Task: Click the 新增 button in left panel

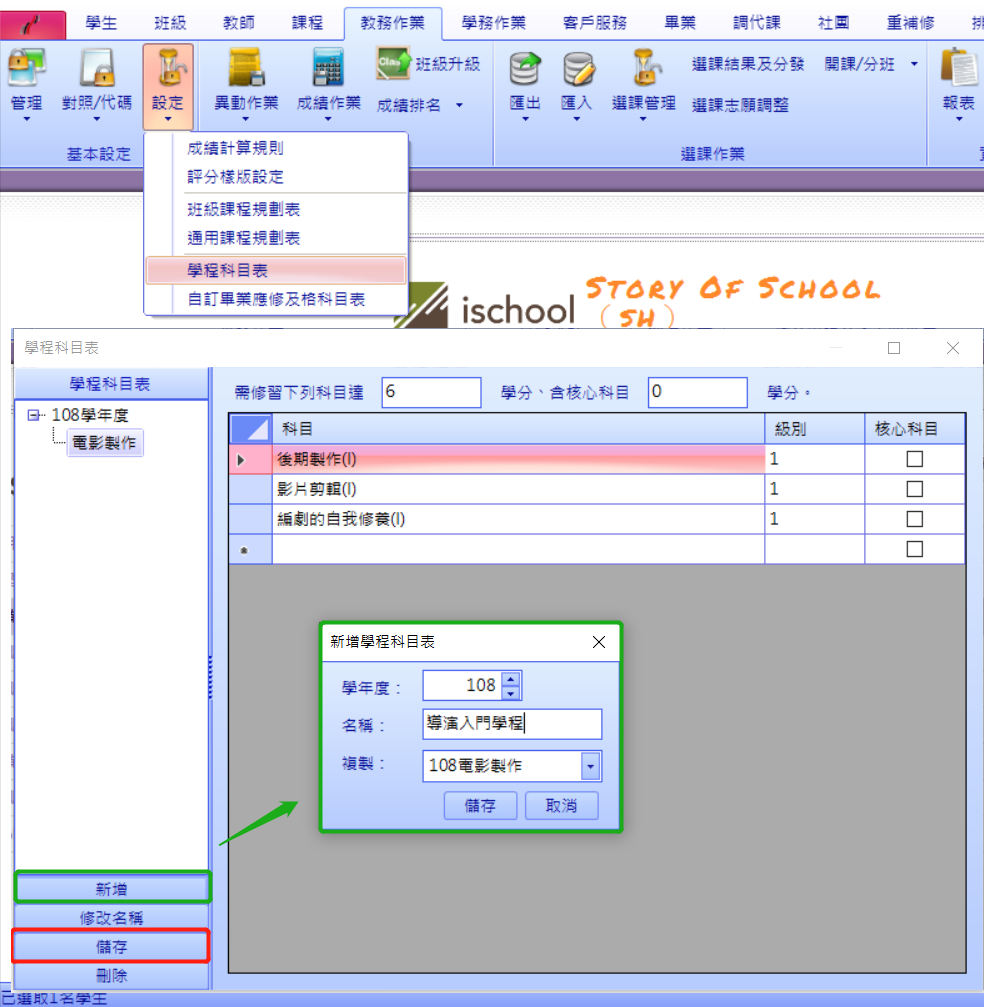Action: [x=112, y=889]
